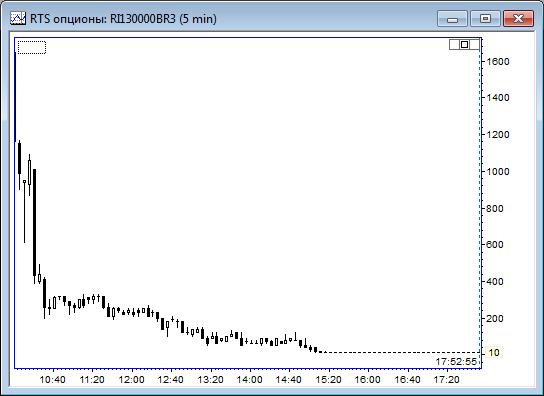Click the 1000 price axis label
This screenshot has width=544, height=396.
(x=498, y=171)
